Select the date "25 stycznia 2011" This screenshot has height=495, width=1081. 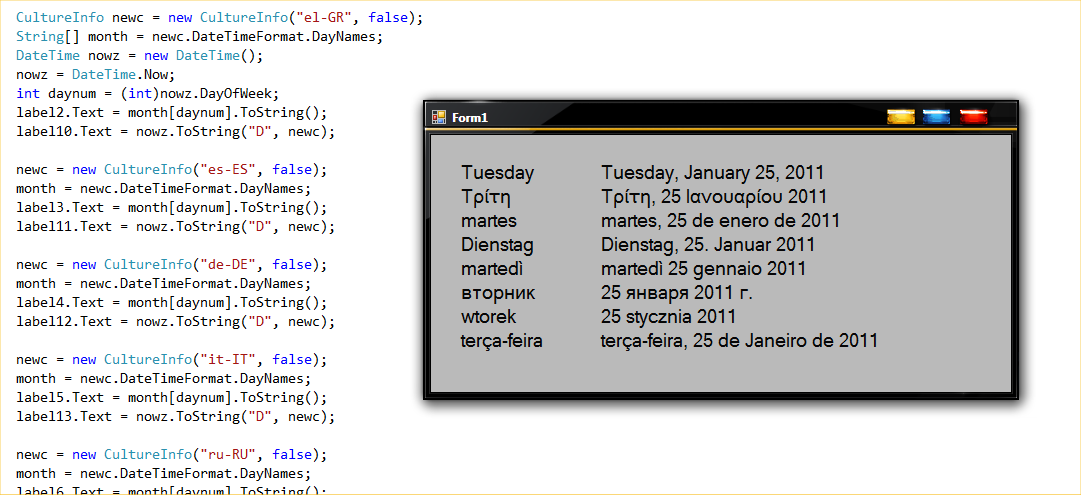(x=669, y=317)
